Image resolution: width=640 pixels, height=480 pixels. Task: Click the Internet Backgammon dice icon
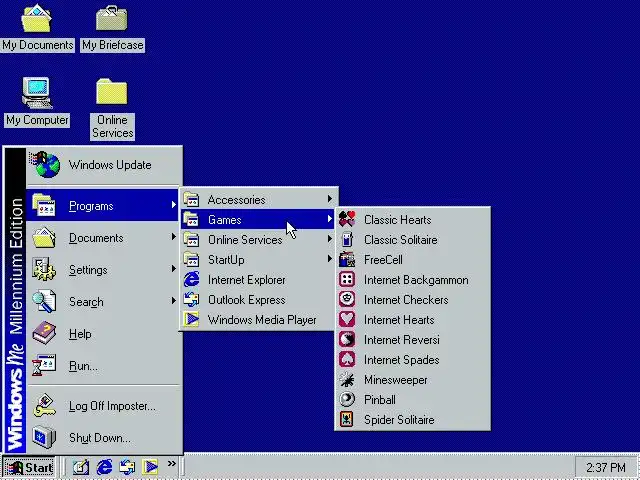pos(347,280)
